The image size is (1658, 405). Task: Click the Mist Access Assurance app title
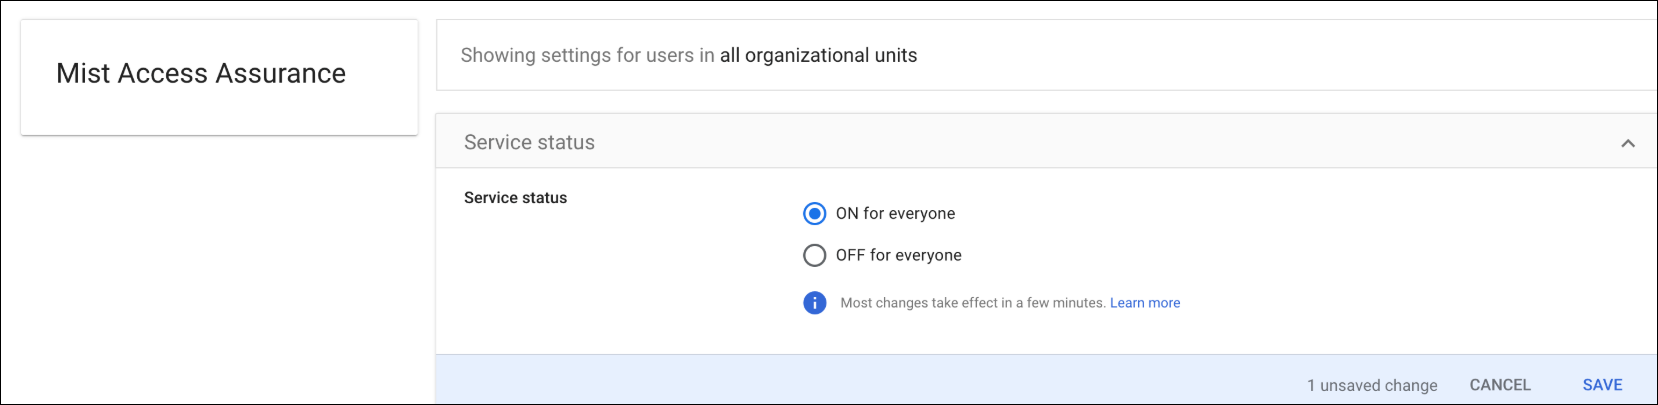pyautogui.click(x=201, y=73)
